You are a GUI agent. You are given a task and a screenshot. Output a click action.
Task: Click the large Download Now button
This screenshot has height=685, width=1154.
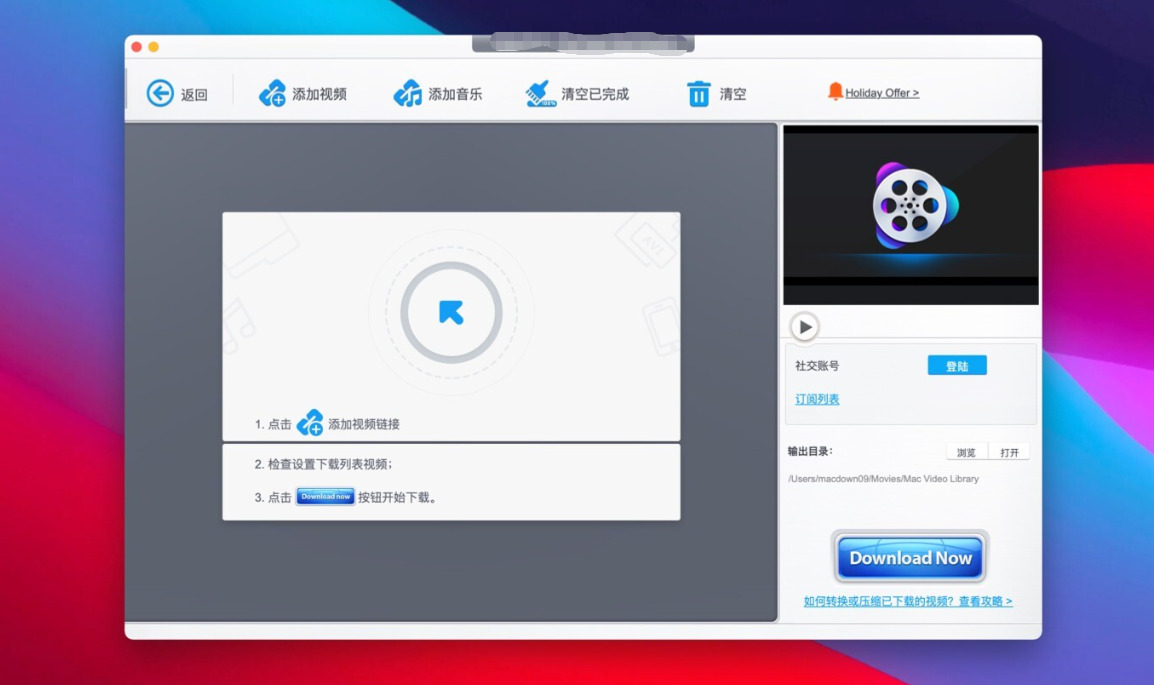pos(910,558)
